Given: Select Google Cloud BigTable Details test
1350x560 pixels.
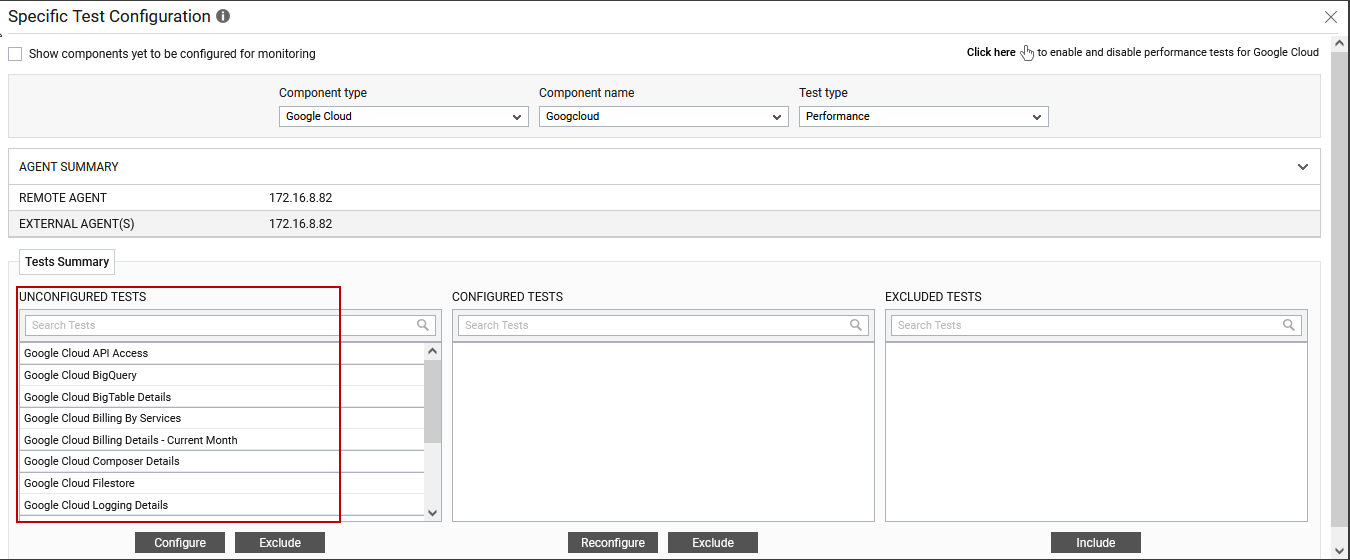Looking at the screenshot, I should click(222, 397).
